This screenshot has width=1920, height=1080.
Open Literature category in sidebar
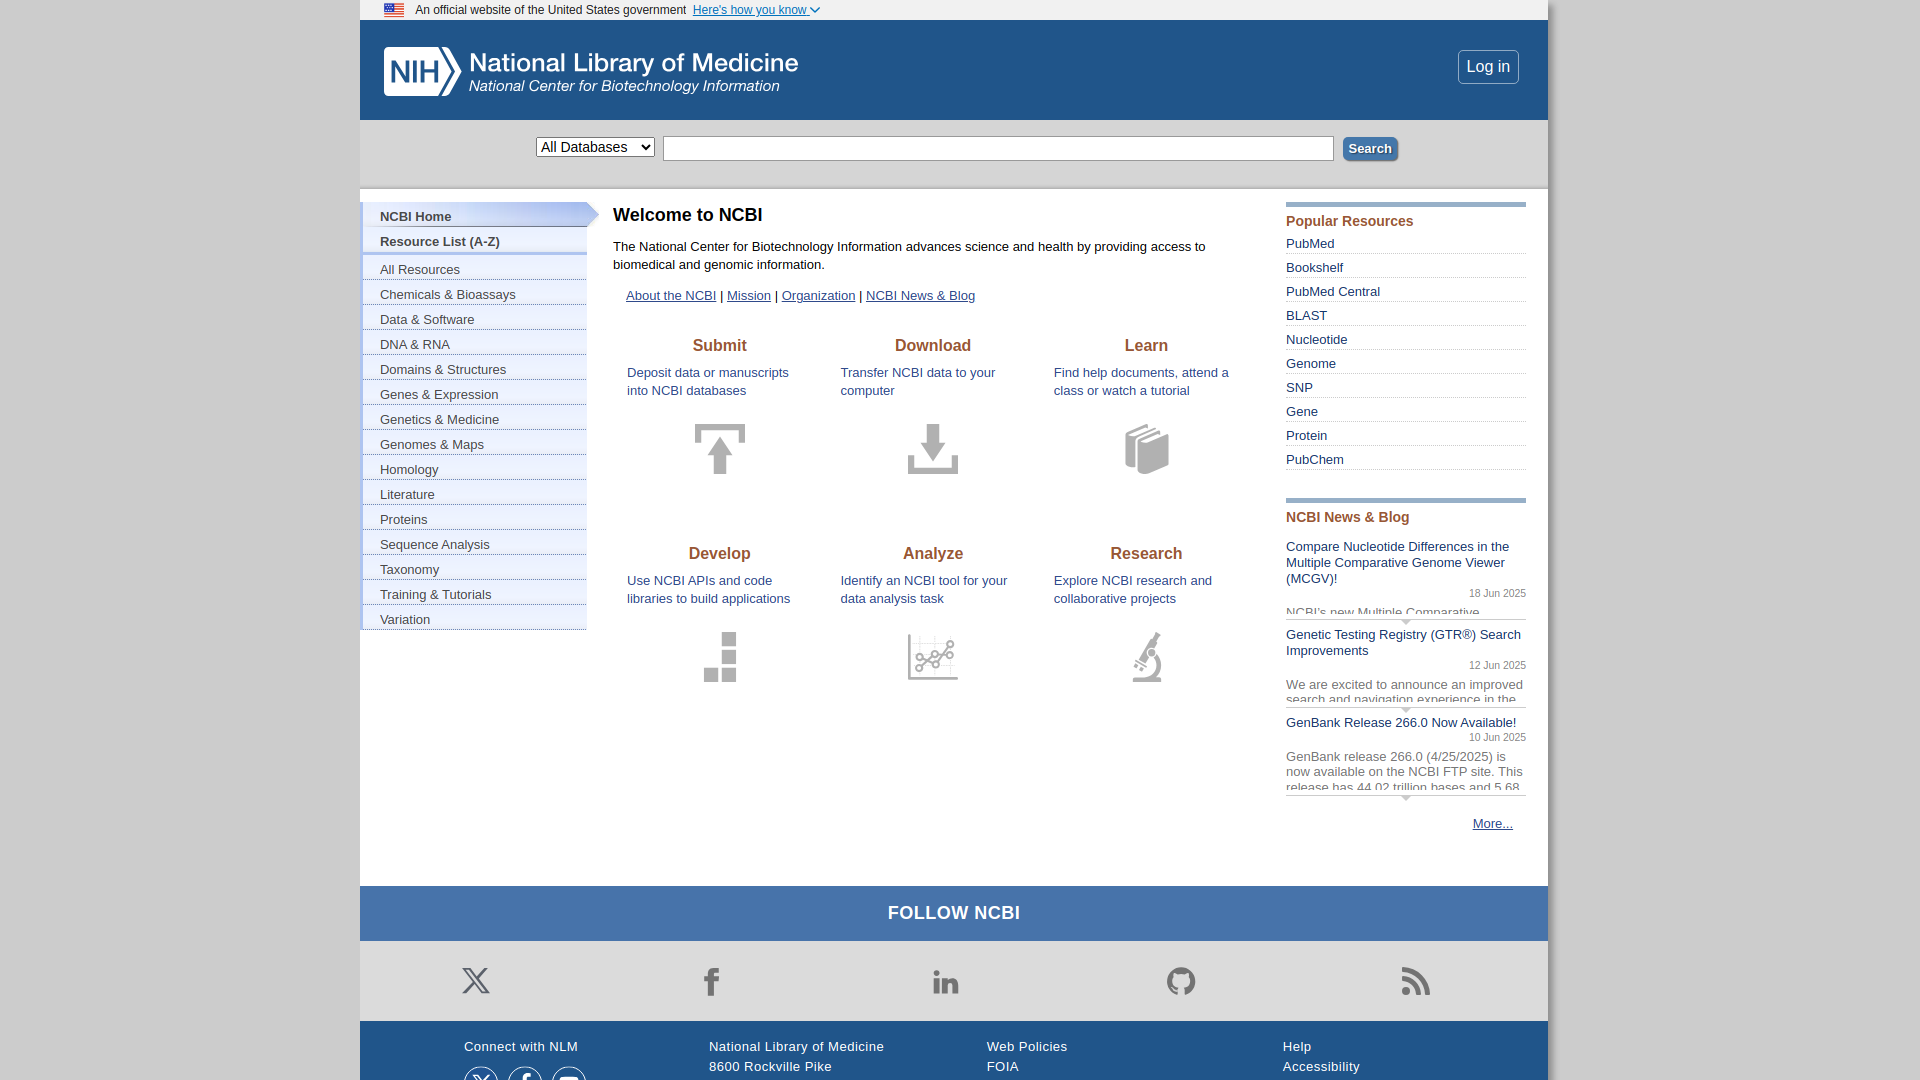[475, 494]
